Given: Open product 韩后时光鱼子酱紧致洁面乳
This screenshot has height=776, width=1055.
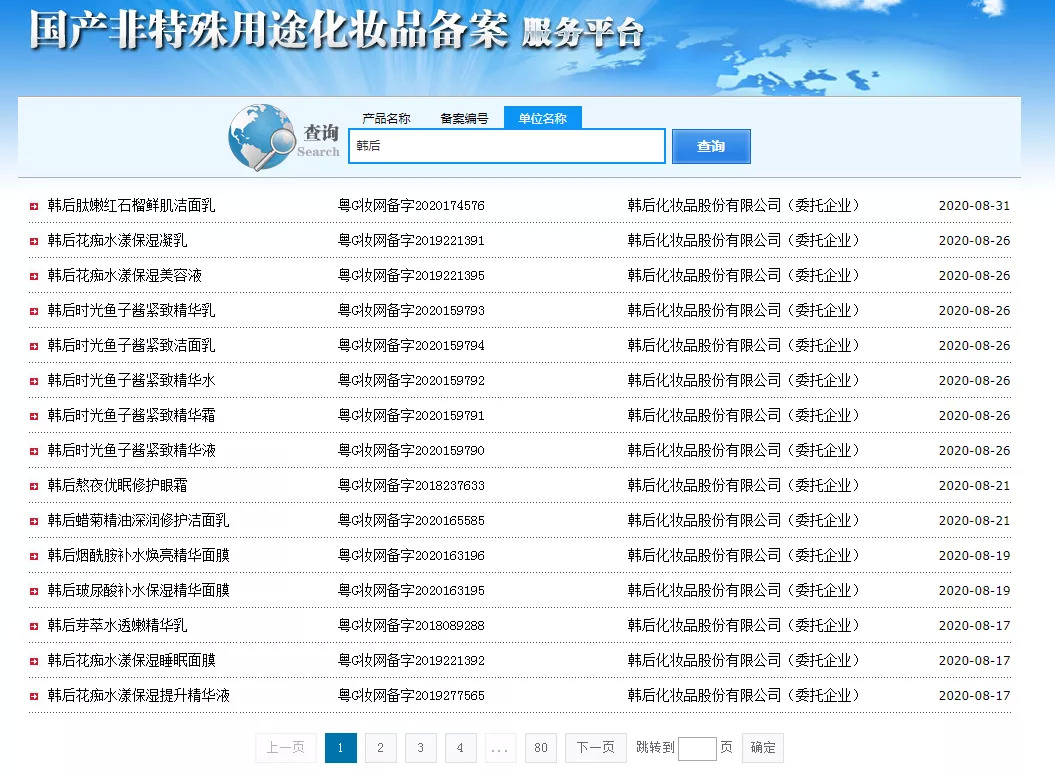Looking at the screenshot, I should [131, 345].
